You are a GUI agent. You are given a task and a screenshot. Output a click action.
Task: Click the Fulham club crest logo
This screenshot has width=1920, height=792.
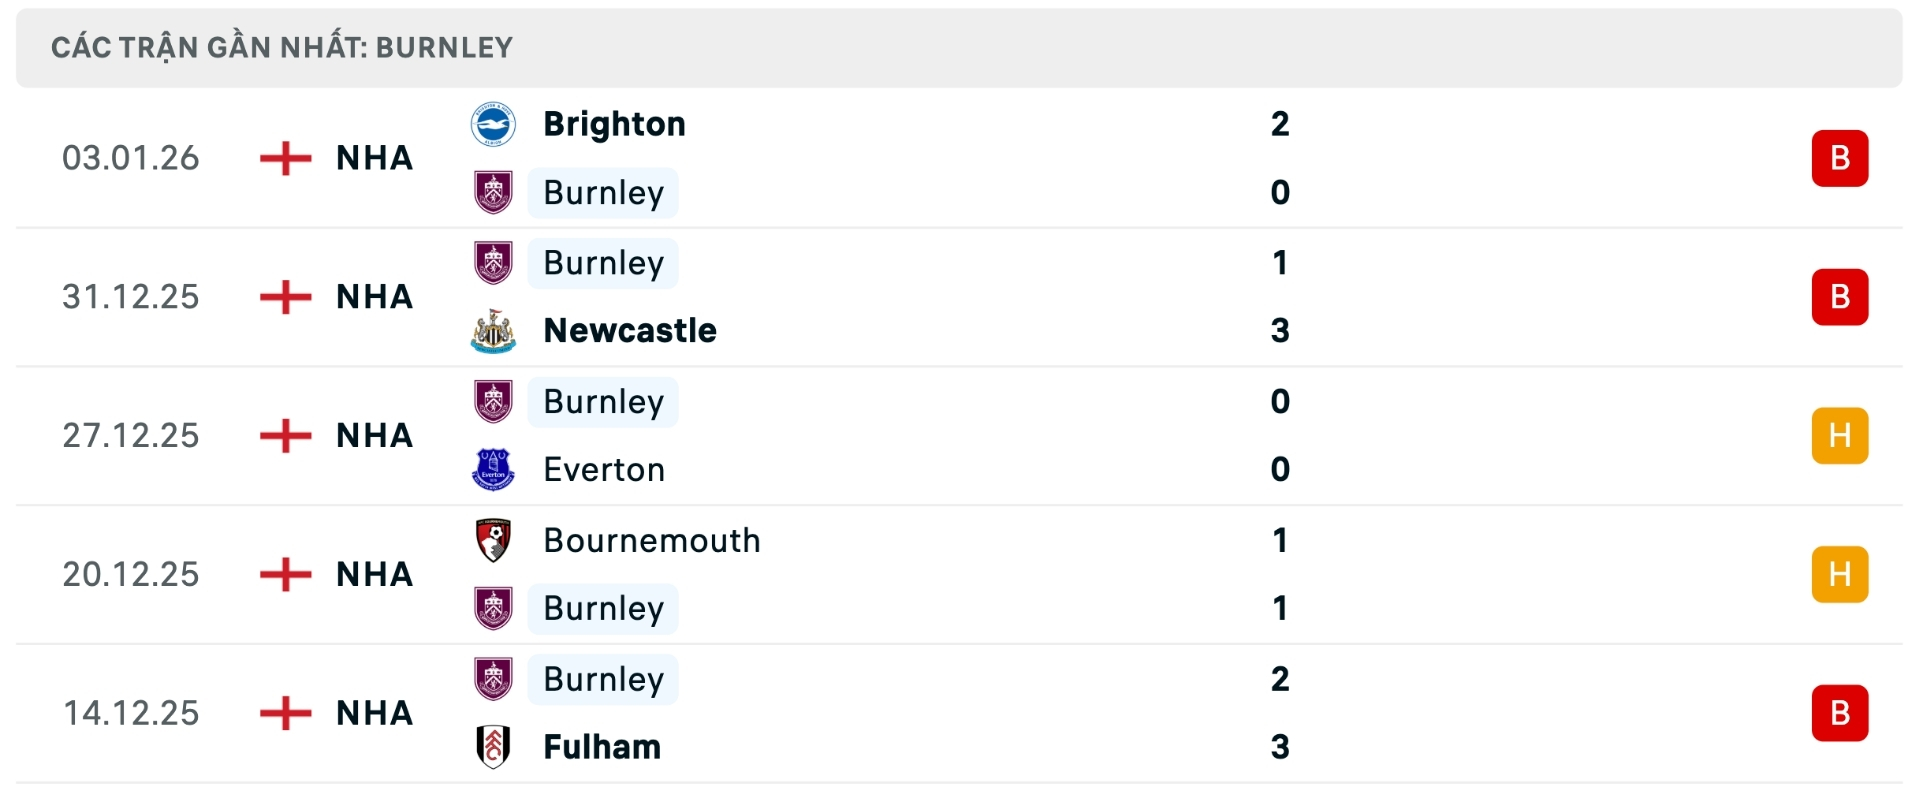493,747
